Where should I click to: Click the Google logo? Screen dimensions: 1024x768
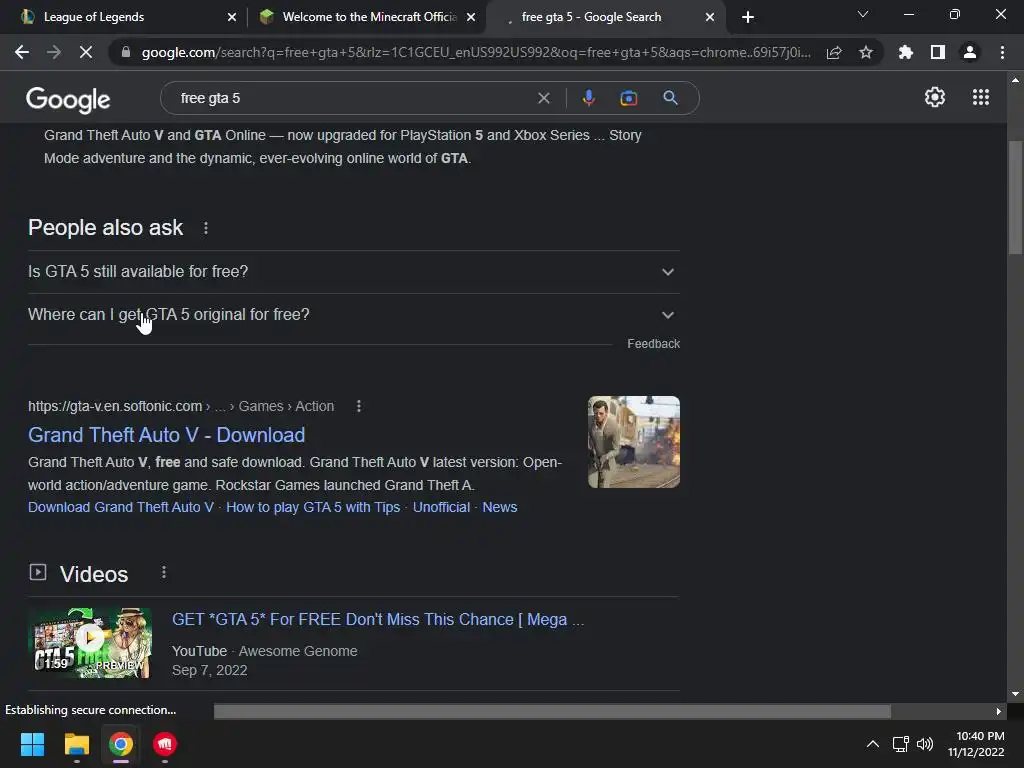(x=68, y=99)
